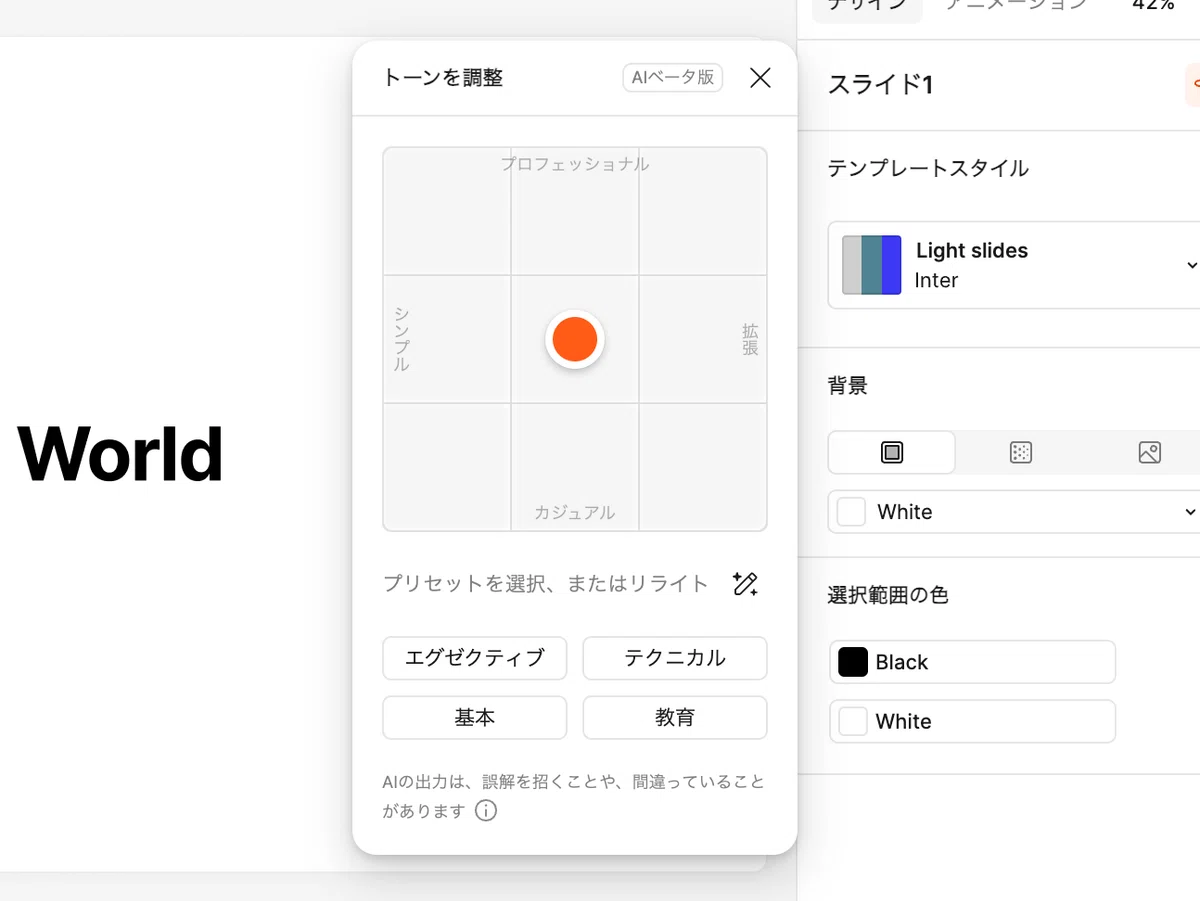Click the Light slides template color thumbnail
This screenshot has height=901, width=1200.
pos(872,265)
